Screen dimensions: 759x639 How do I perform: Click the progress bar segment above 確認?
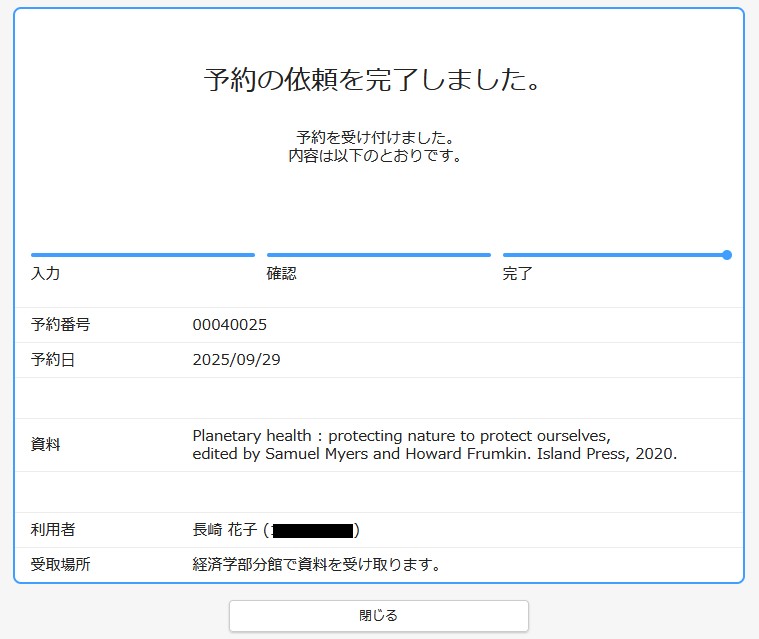[378, 255]
